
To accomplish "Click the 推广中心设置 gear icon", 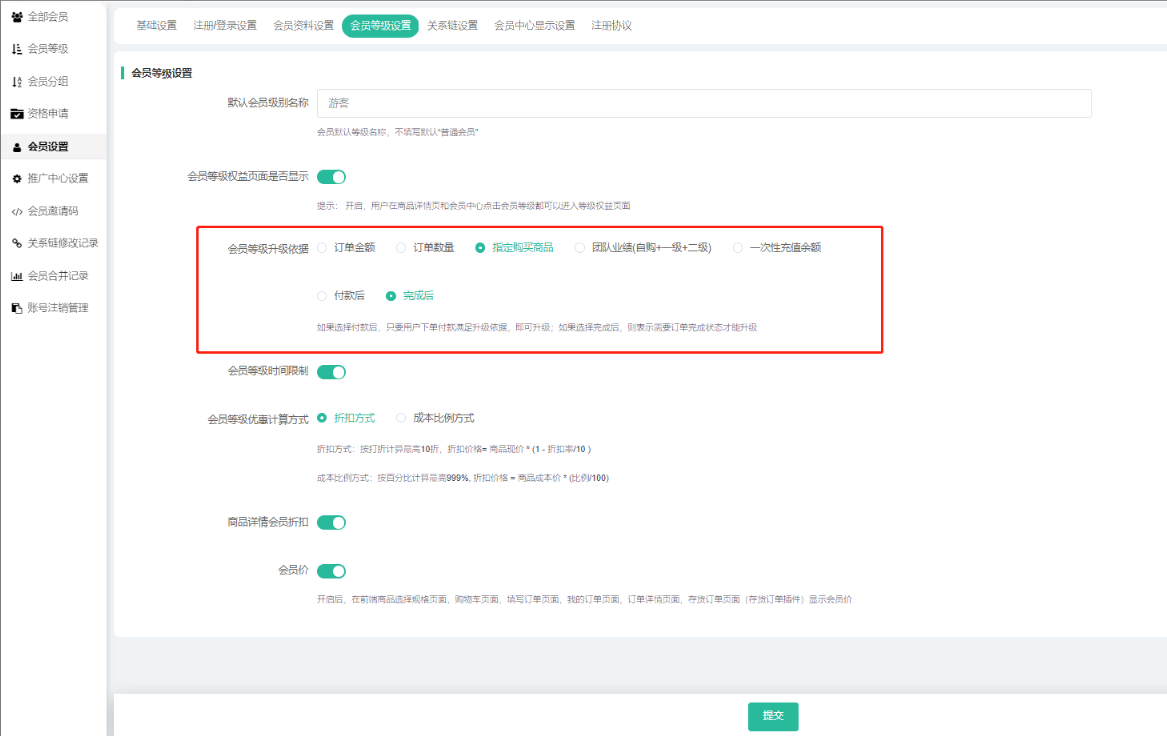I will pyautogui.click(x=17, y=179).
